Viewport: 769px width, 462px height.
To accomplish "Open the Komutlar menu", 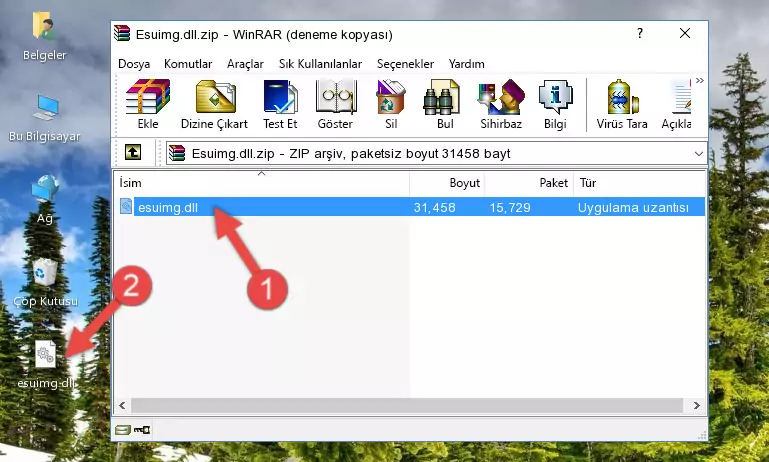I will point(188,64).
